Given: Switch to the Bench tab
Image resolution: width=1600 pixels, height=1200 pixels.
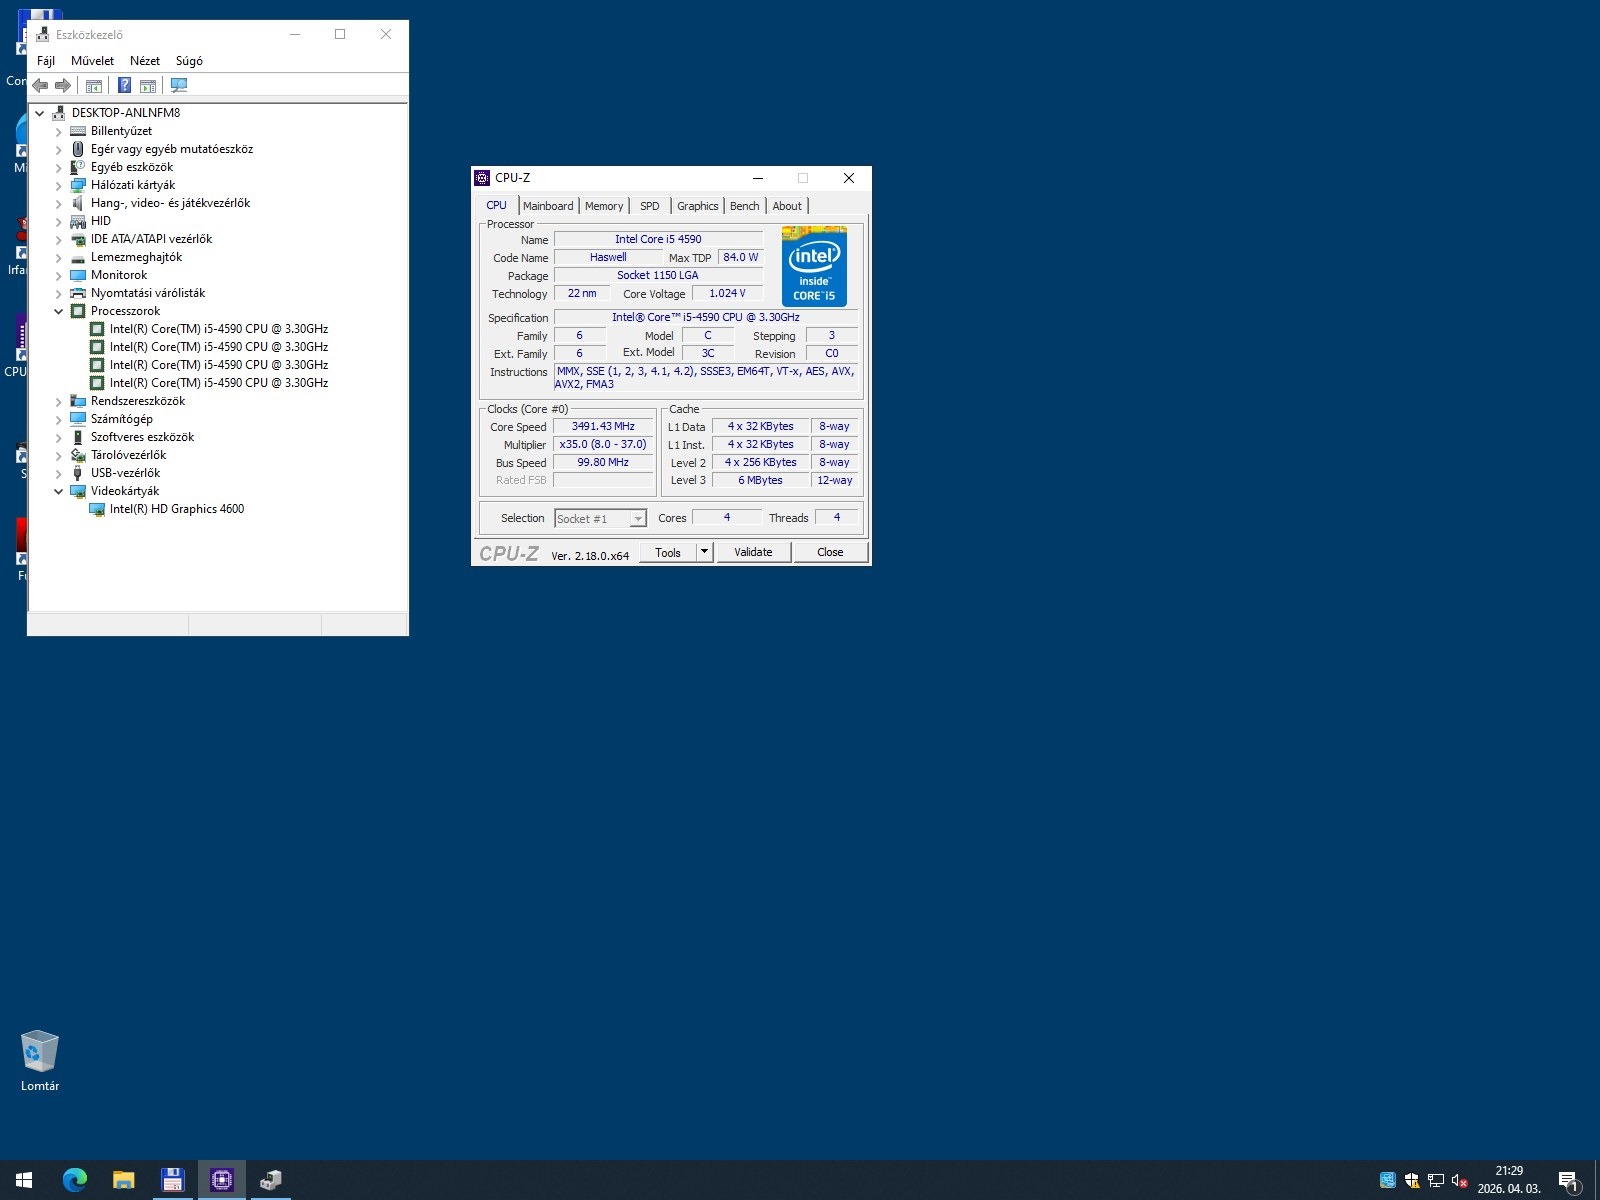Looking at the screenshot, I should tap(745, 206).
